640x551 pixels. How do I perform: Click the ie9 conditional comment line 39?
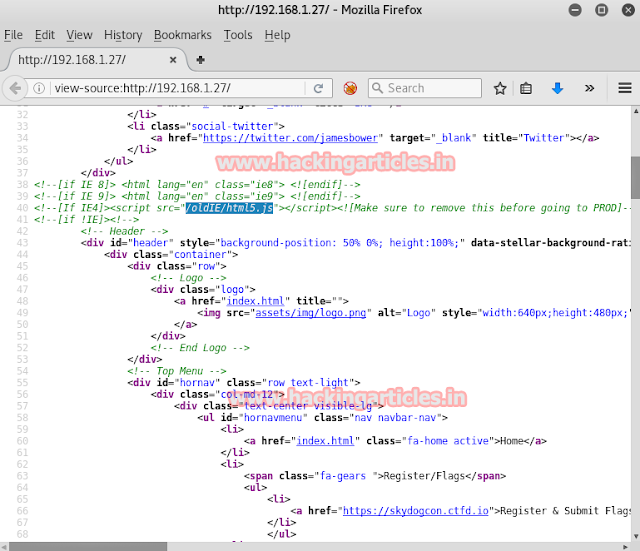tap(197, 196)
